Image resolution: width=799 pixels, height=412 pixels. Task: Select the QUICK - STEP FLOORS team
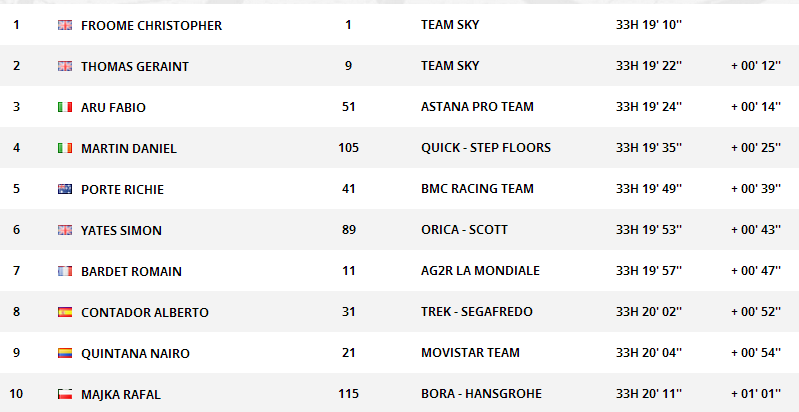486,148
